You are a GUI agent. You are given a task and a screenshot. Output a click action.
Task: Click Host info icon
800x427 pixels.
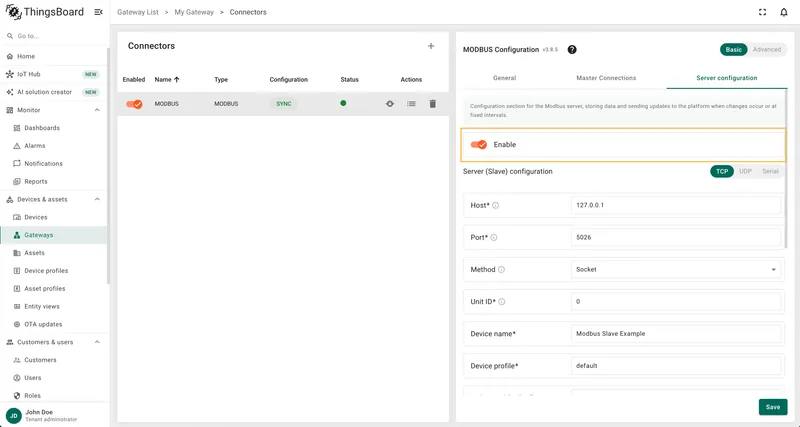click(x=495, y=206)
